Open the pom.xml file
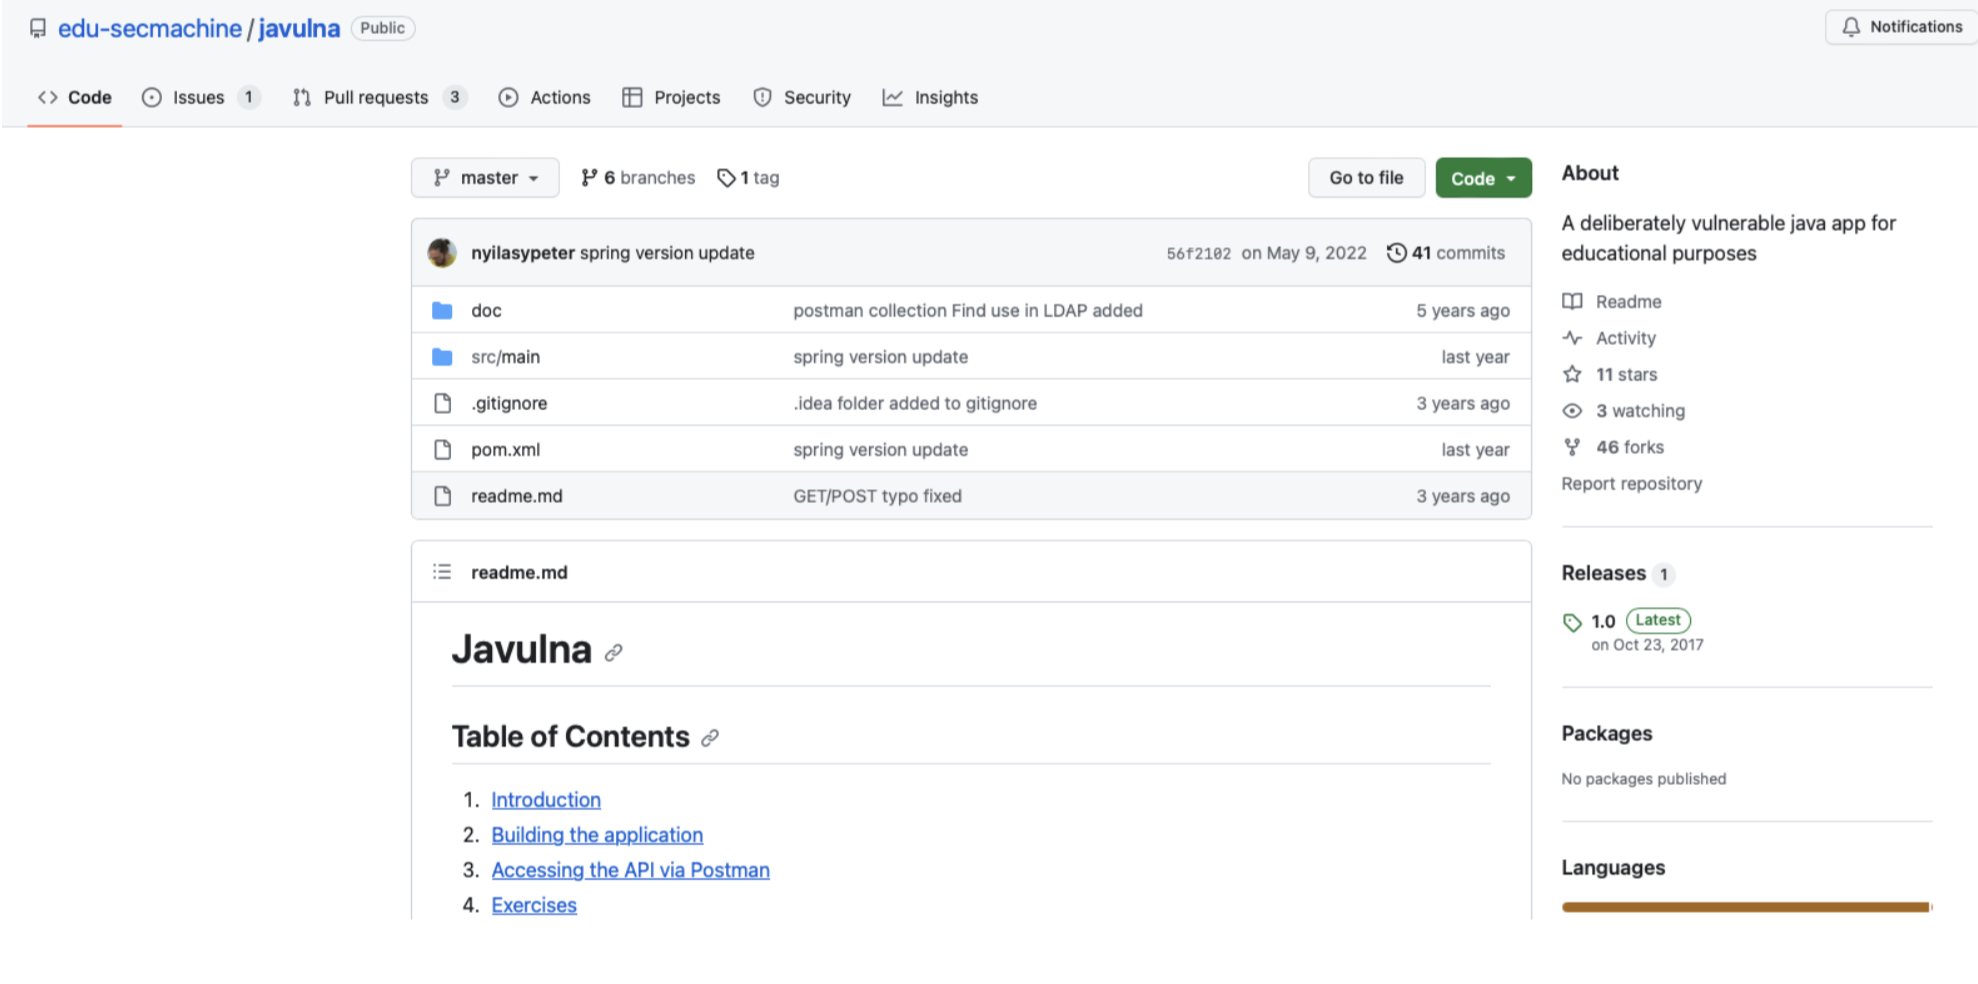Screen dimensions: 1978x984 [x=505, y=449]
